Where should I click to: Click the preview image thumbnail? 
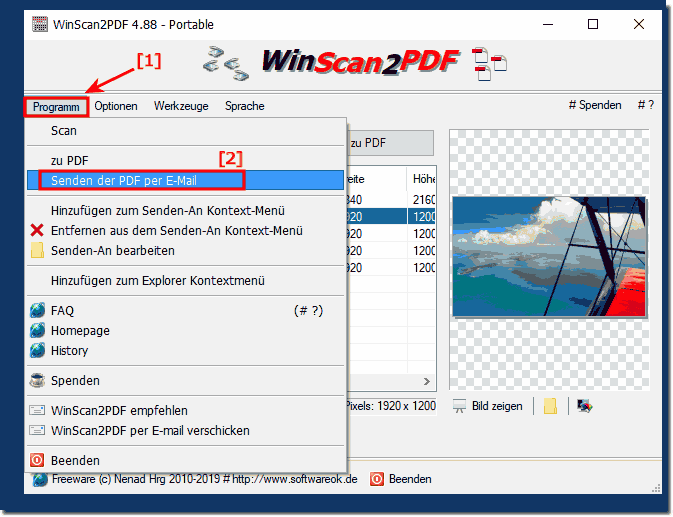[549, 257]
